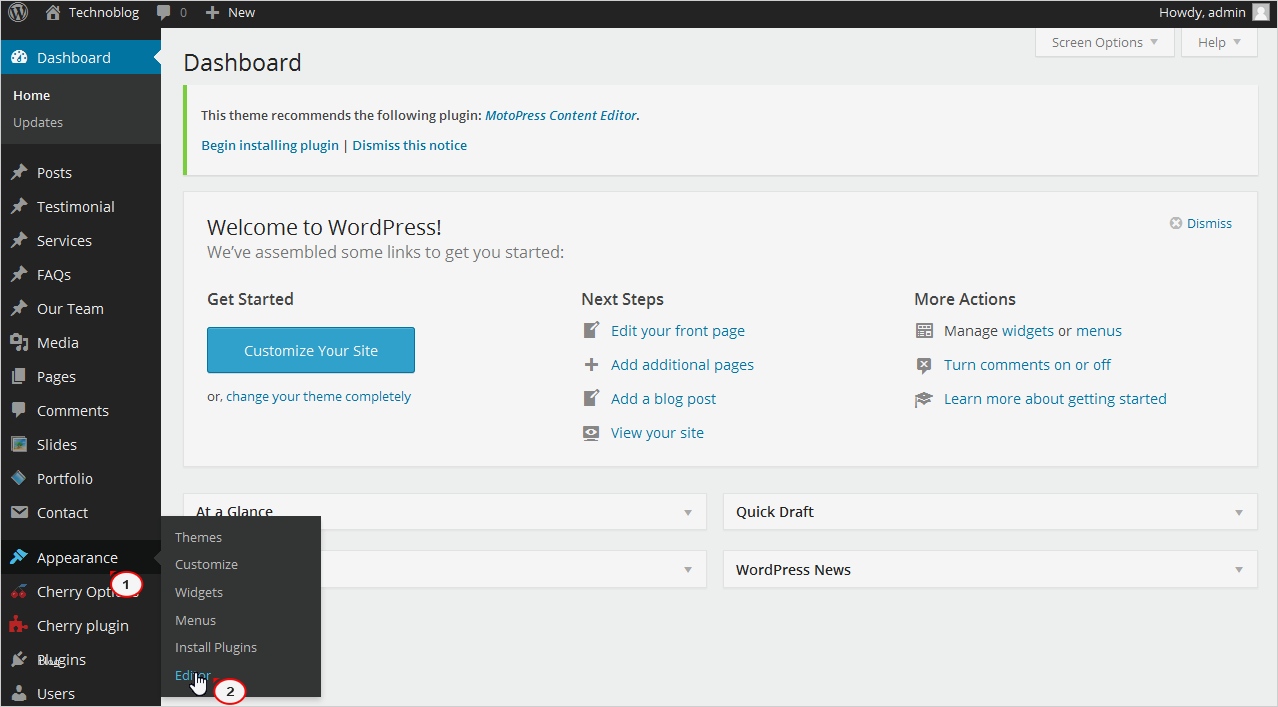Dismiss the Welcome to WordPress panel
1278x707 pixels.
tap(1200, 224)
